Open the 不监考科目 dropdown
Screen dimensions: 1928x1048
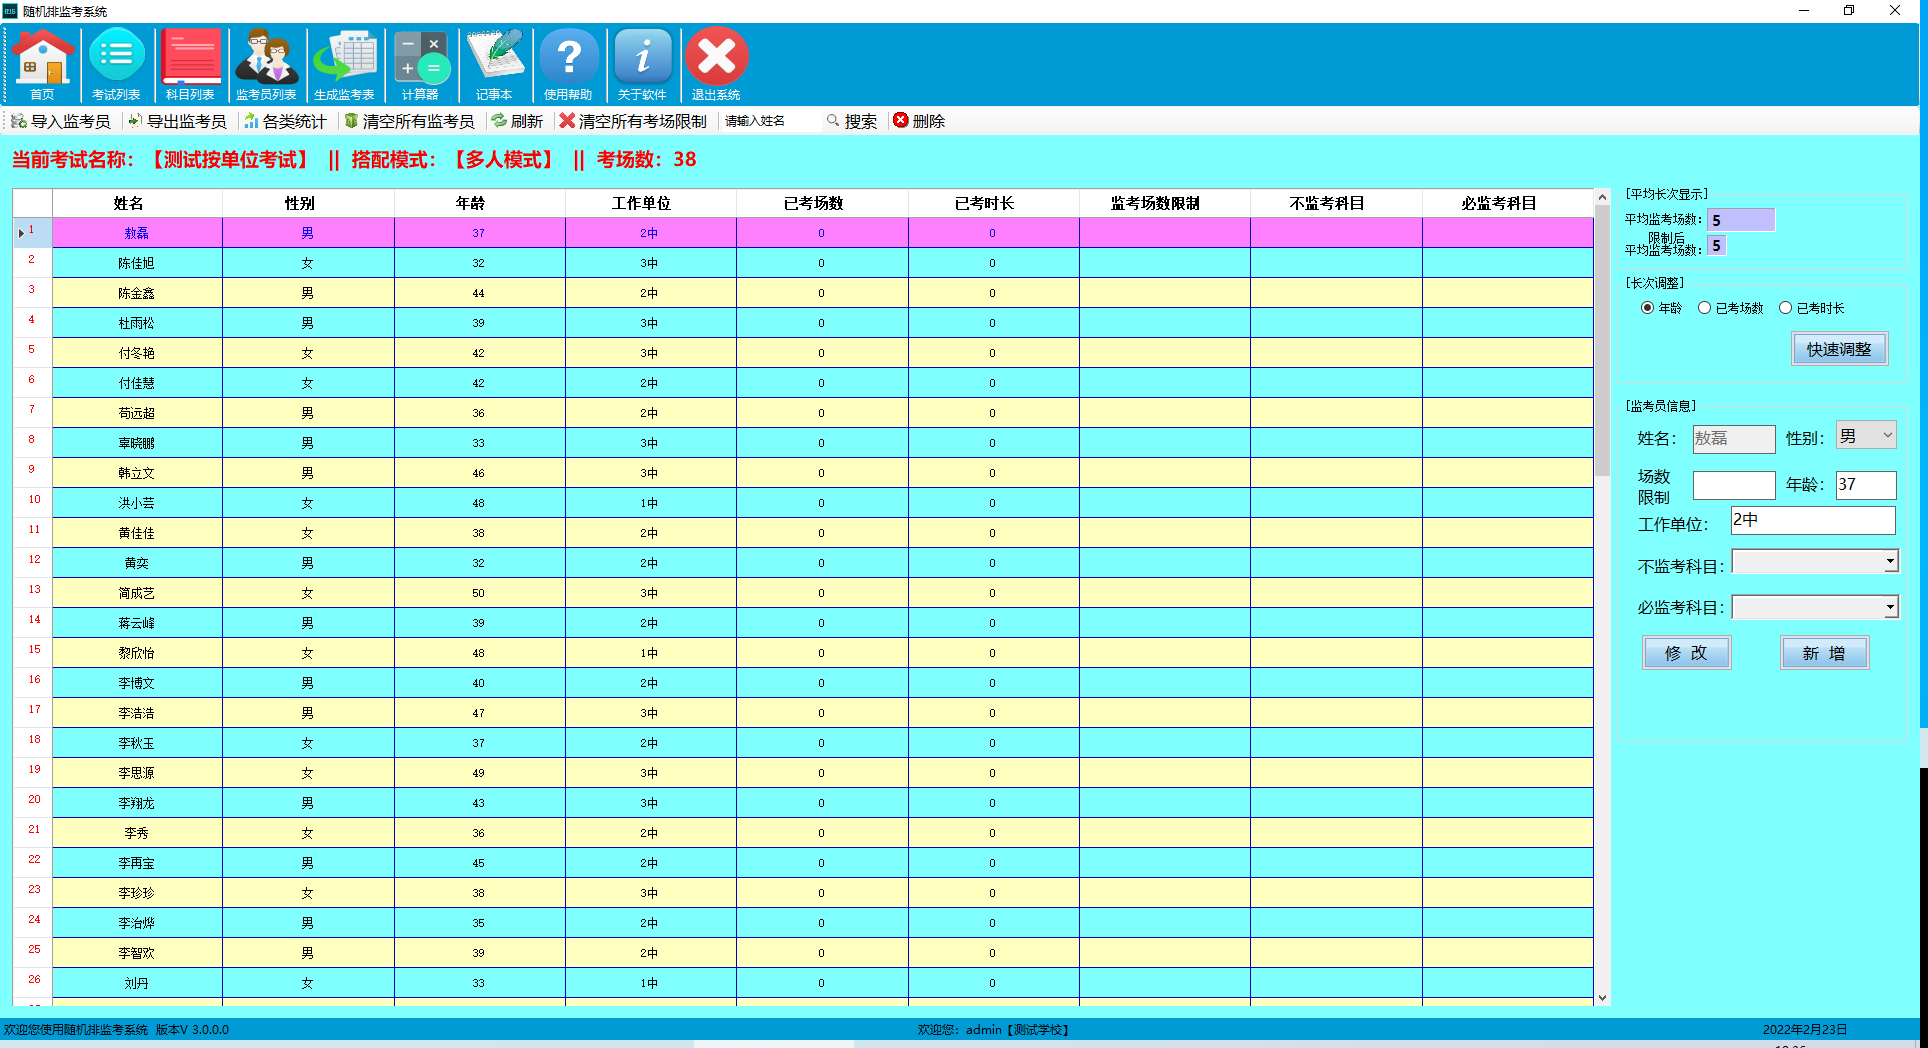[1815, 562]
